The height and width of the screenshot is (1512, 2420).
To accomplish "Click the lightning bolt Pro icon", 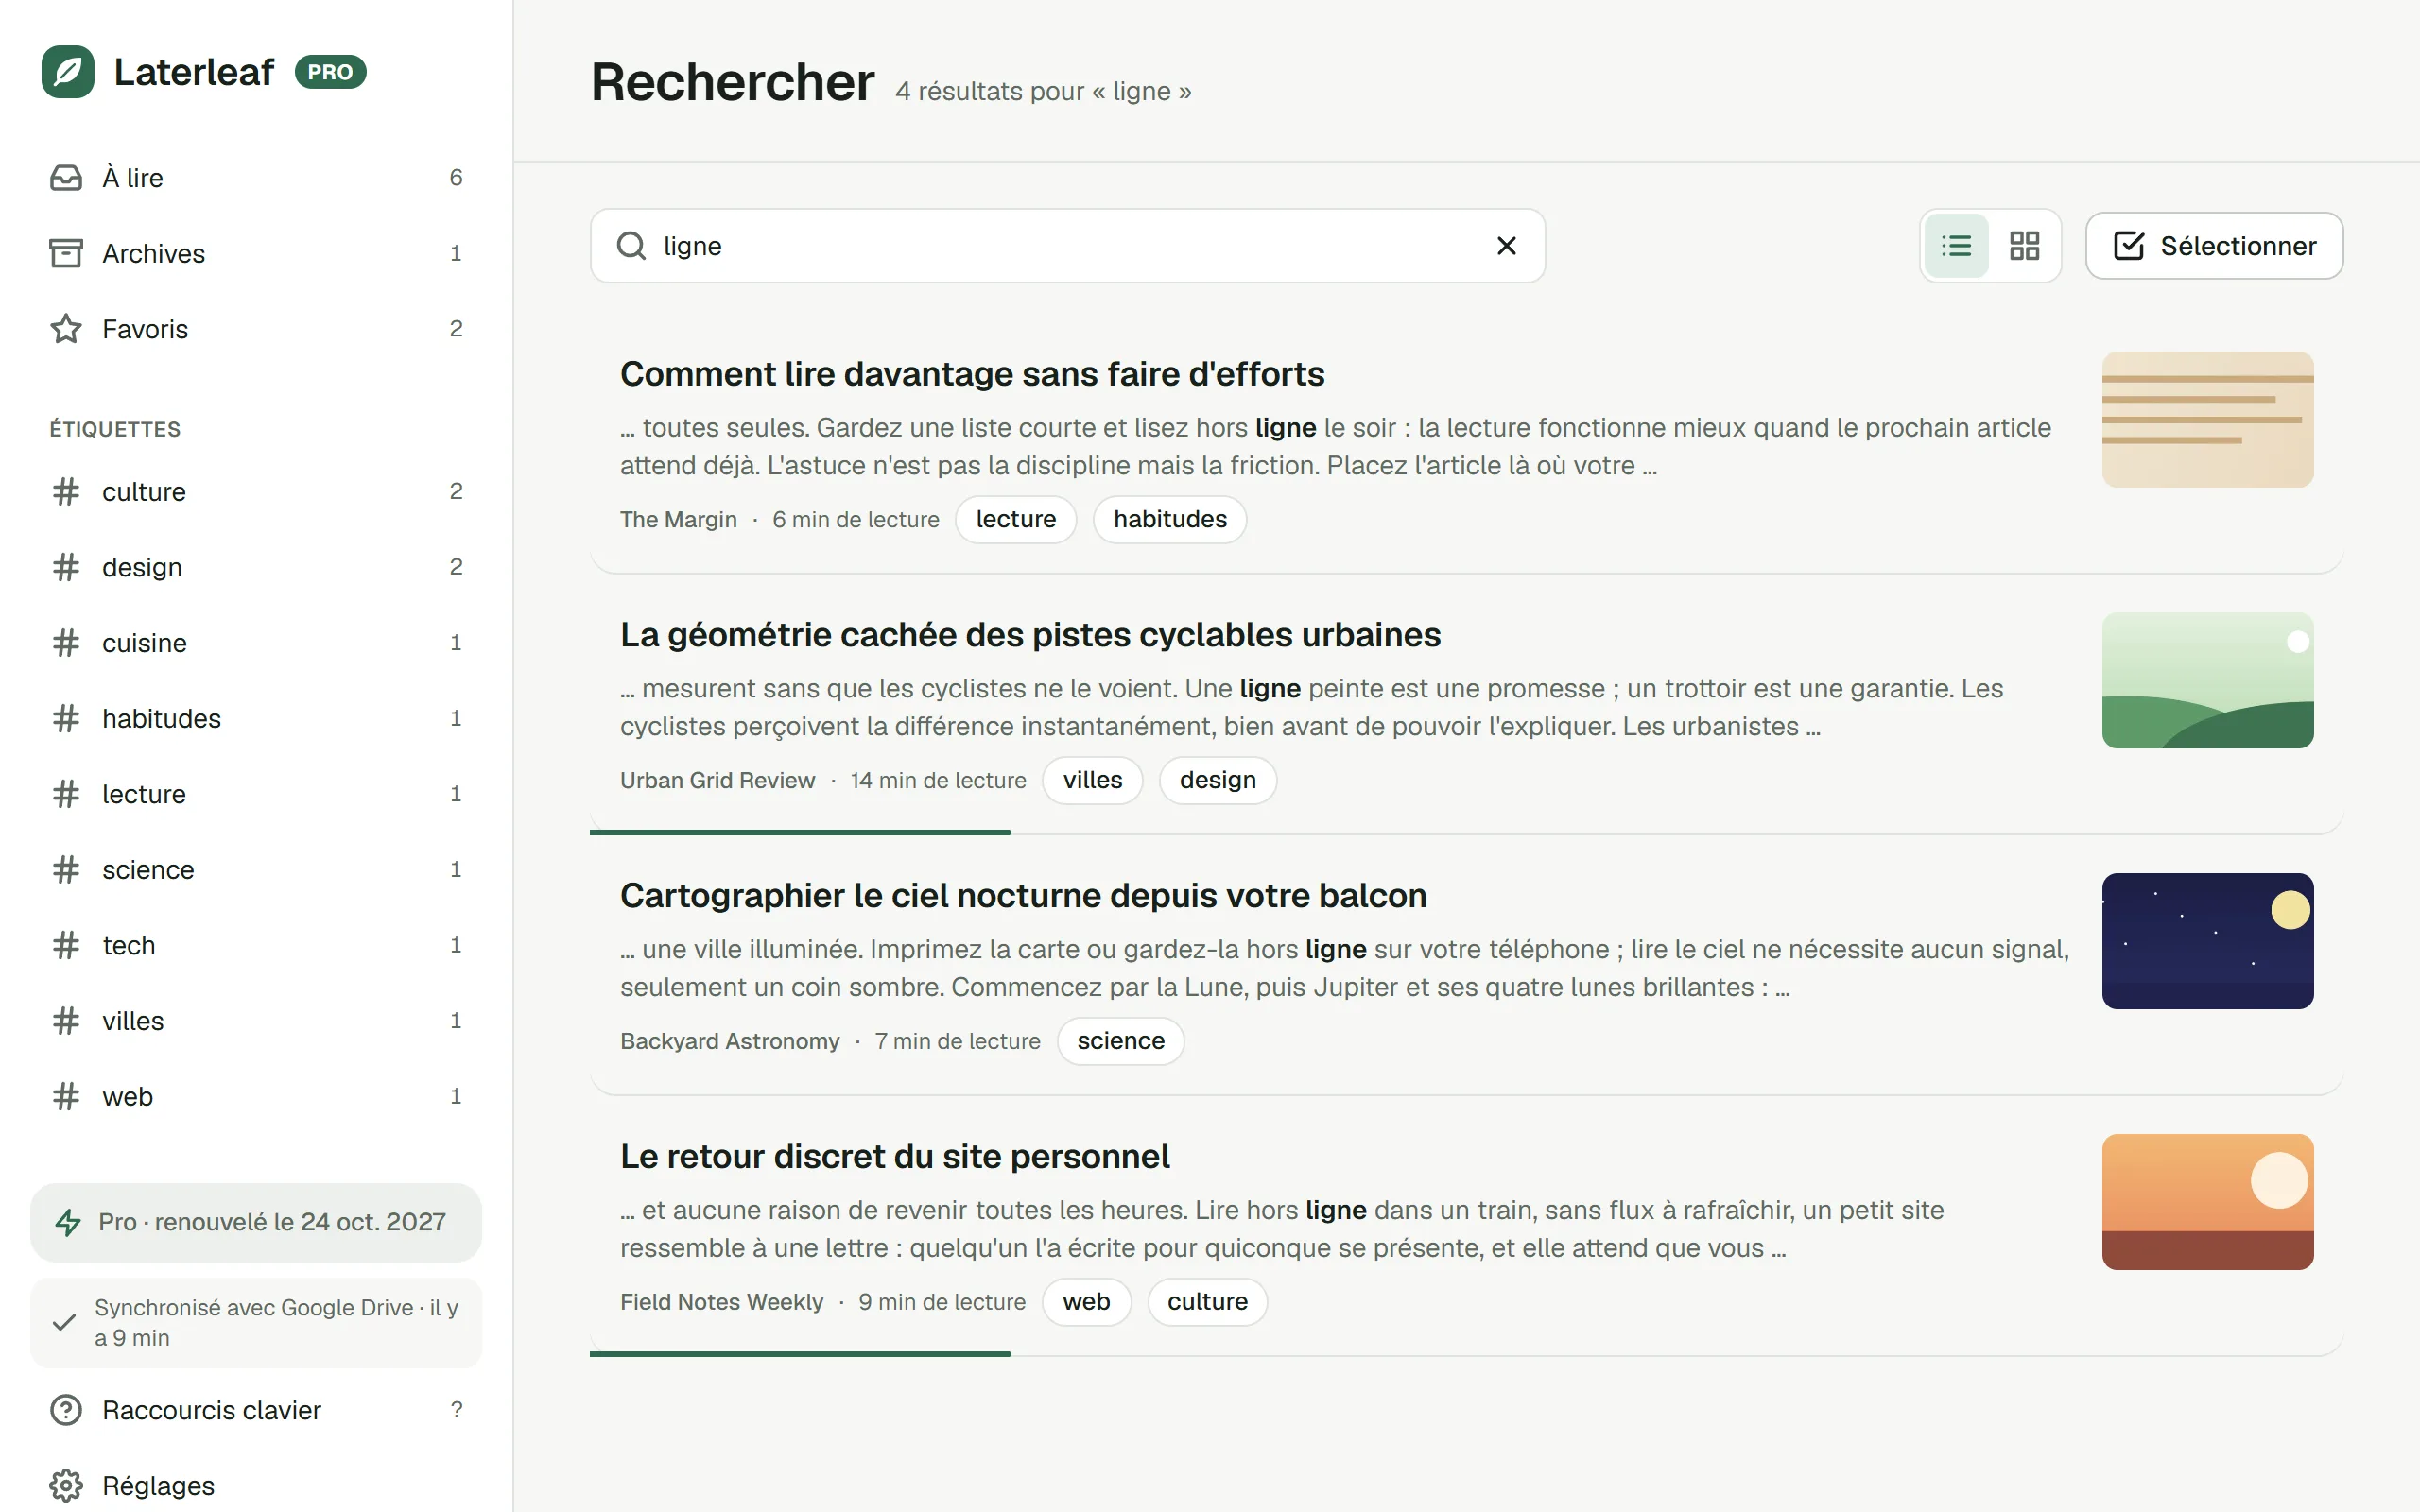I will point(68,1222).
